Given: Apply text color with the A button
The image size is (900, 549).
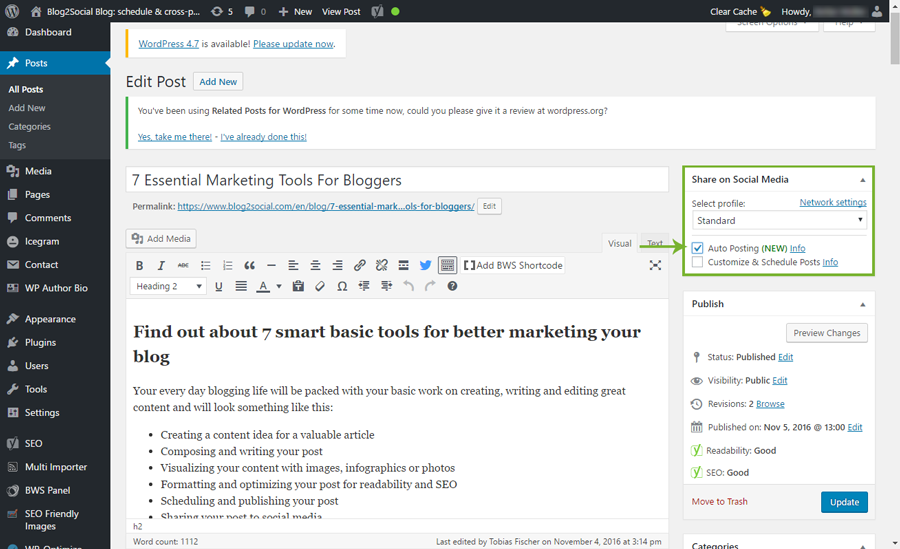Looking at the screenshot, I should [263, 286].
